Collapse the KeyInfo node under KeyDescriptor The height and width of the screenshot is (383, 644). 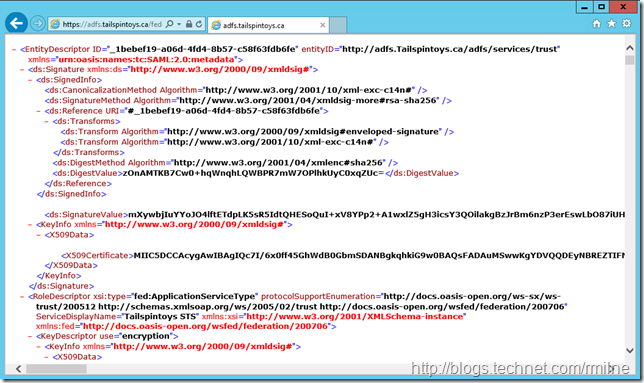pos(38,346)
